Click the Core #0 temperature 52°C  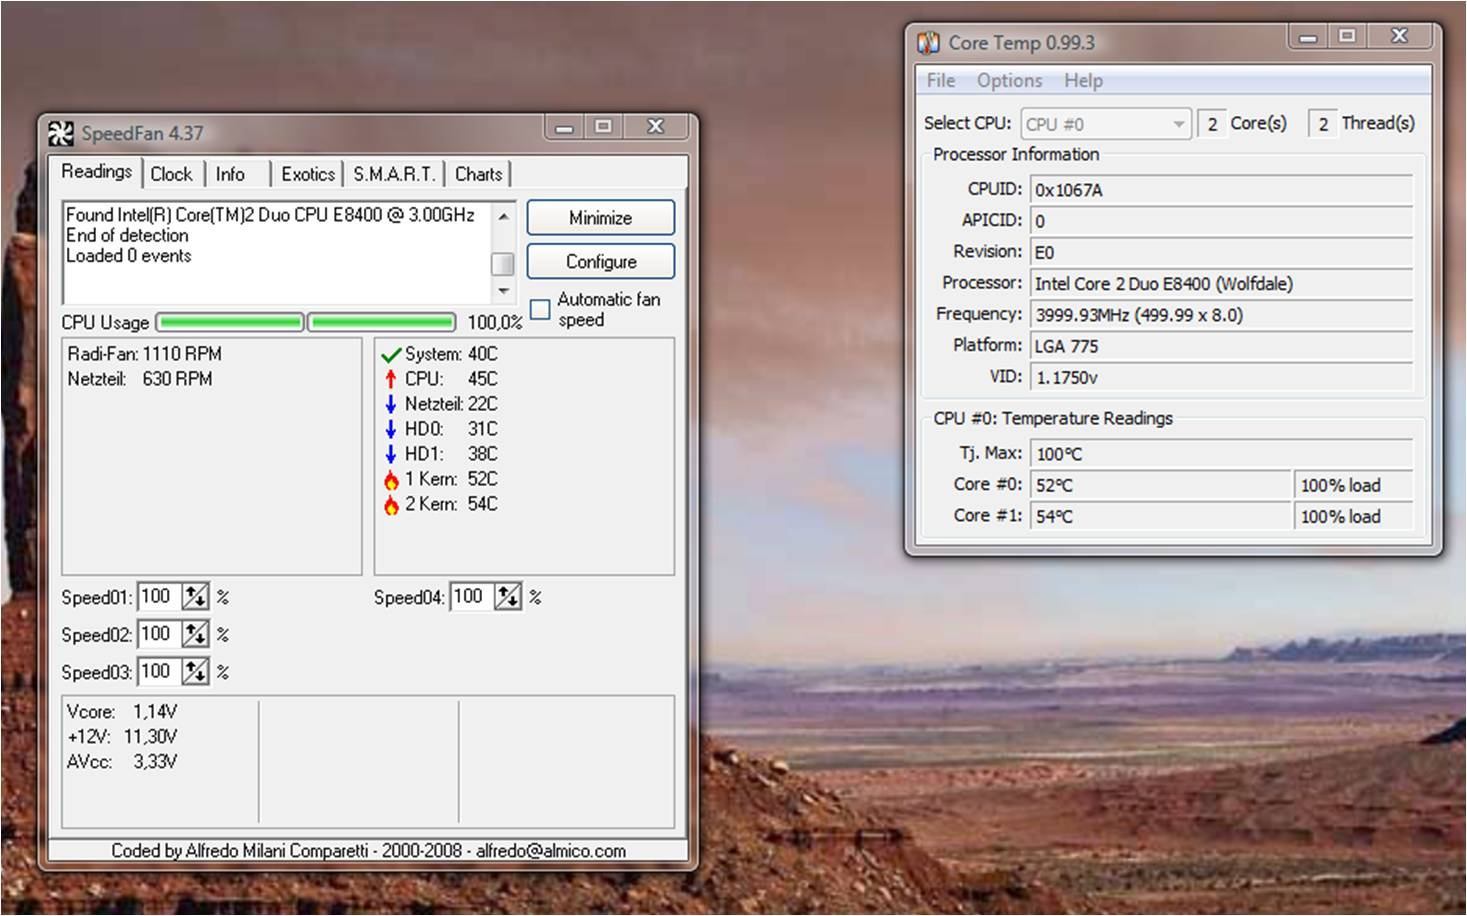click(x=1161, y=485)
